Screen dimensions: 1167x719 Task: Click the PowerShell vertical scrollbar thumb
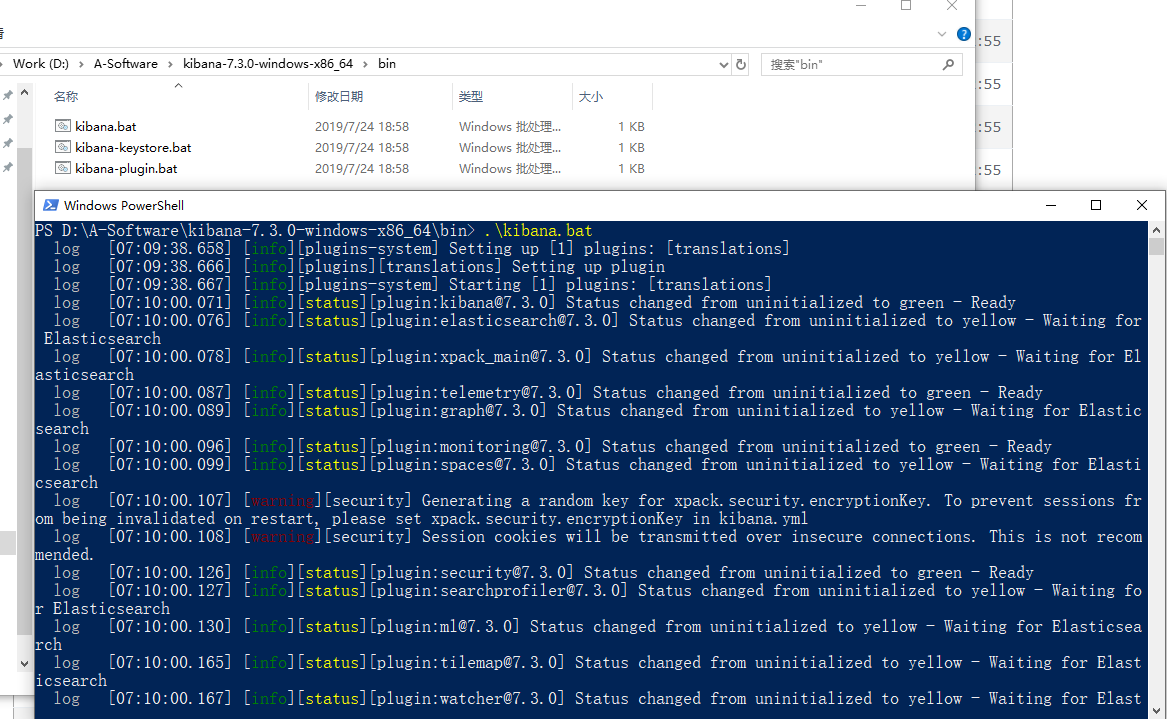click(x=1156, y=246)
